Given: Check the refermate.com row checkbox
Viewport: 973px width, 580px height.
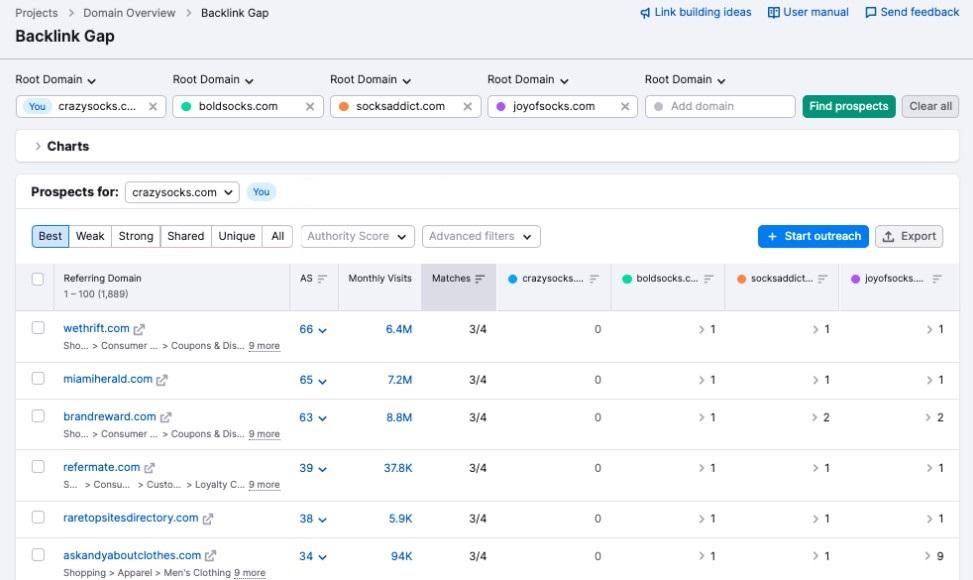Looking at the screenshot, I should point(38,466).
